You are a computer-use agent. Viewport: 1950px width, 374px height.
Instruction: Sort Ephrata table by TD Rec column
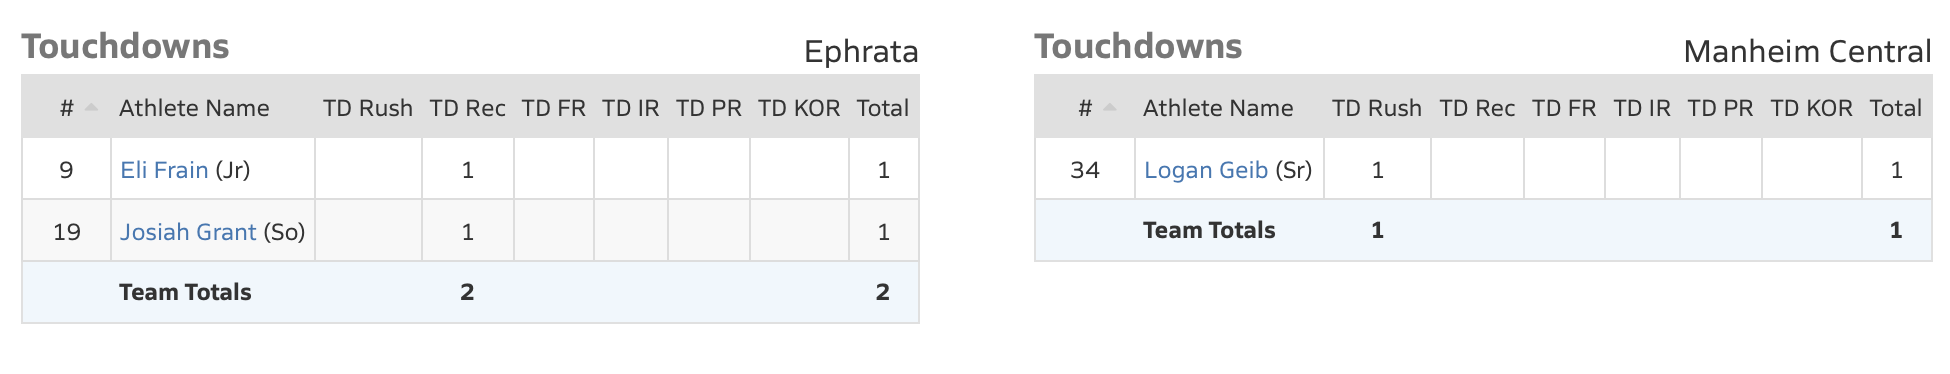tap(467, 108)
